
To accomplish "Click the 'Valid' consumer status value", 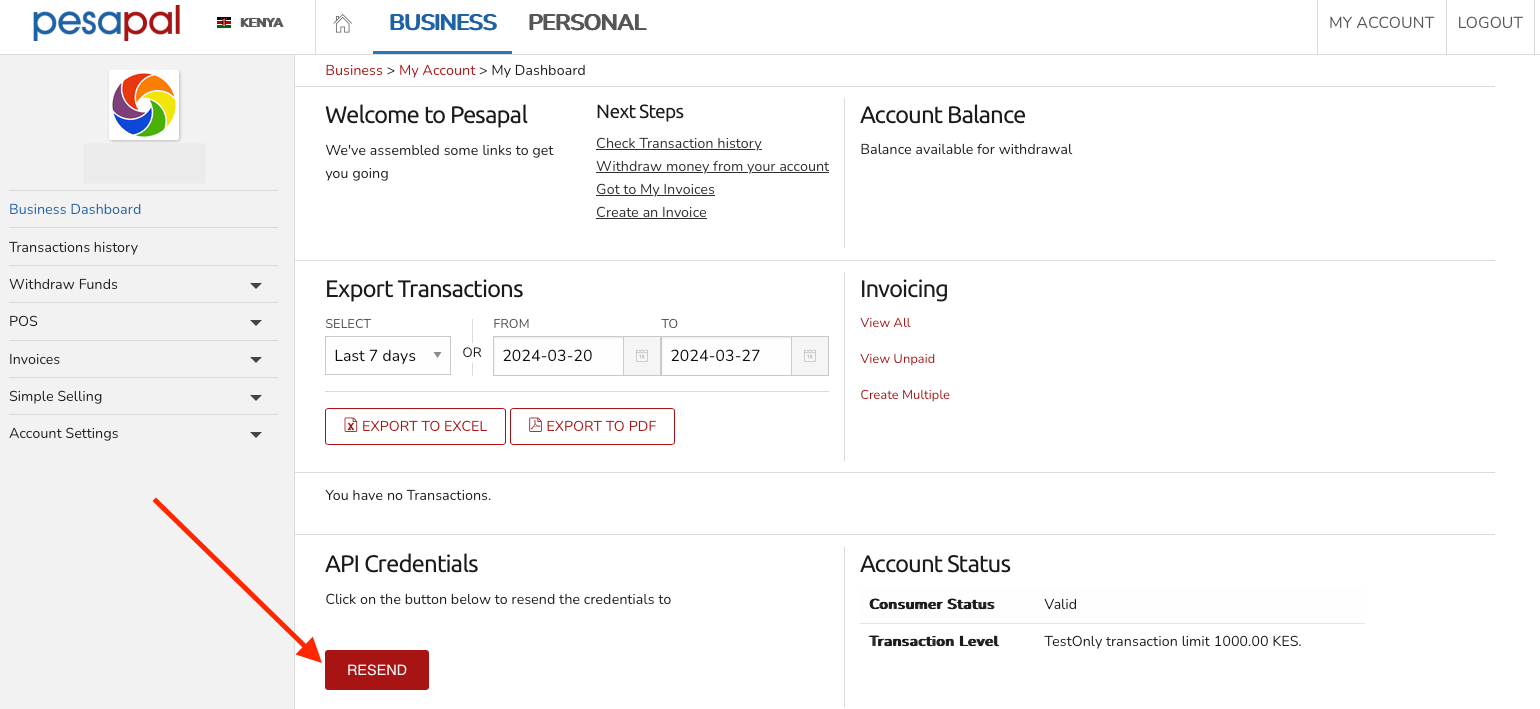I will click(1060, 604).
